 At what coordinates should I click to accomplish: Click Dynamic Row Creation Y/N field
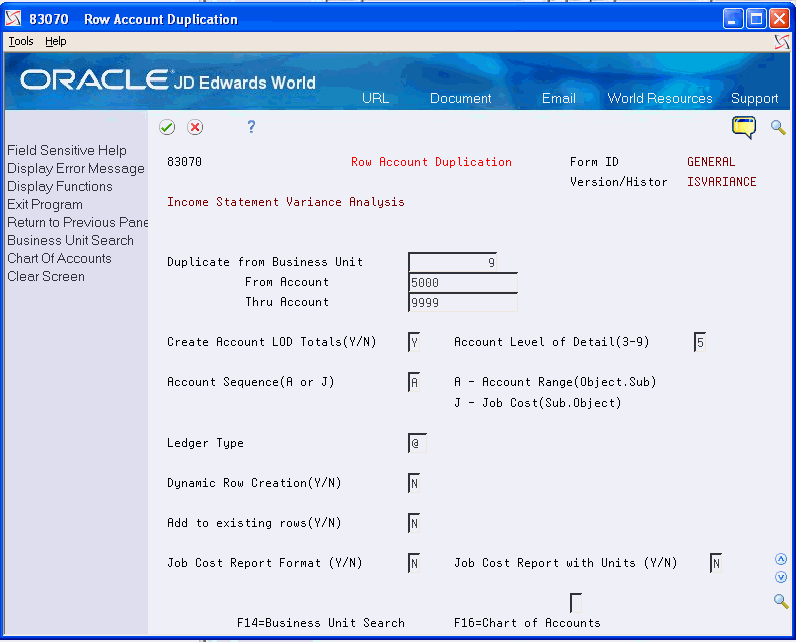[414, 483]
